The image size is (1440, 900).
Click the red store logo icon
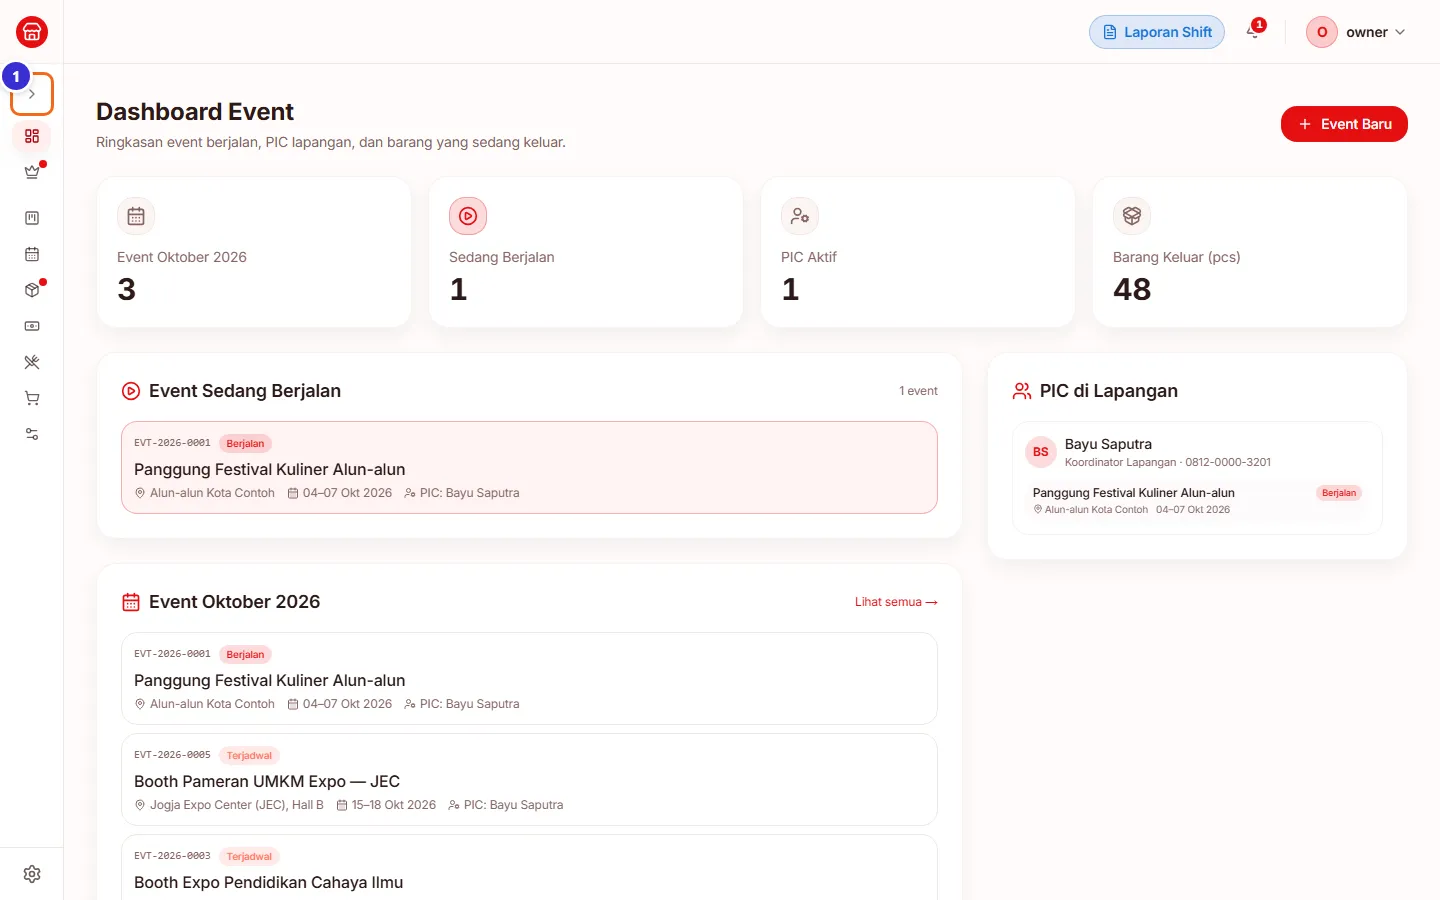32,32
